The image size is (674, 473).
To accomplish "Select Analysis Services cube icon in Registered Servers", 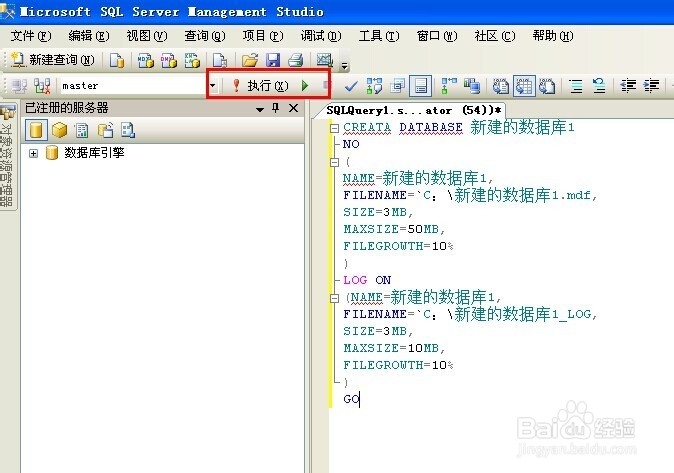I will point(59,130).
